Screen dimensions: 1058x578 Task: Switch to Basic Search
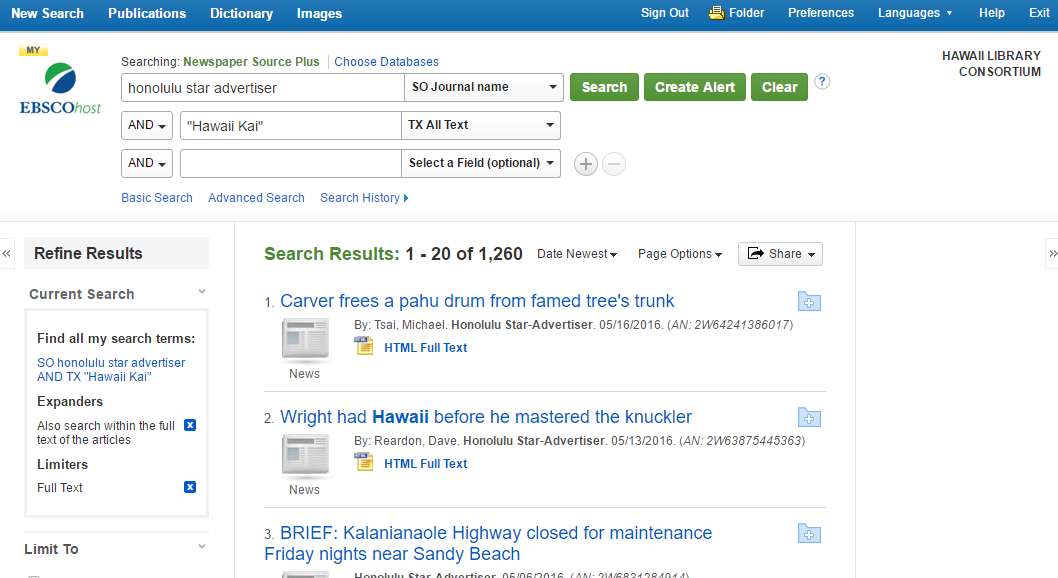(x=157, y=198)
